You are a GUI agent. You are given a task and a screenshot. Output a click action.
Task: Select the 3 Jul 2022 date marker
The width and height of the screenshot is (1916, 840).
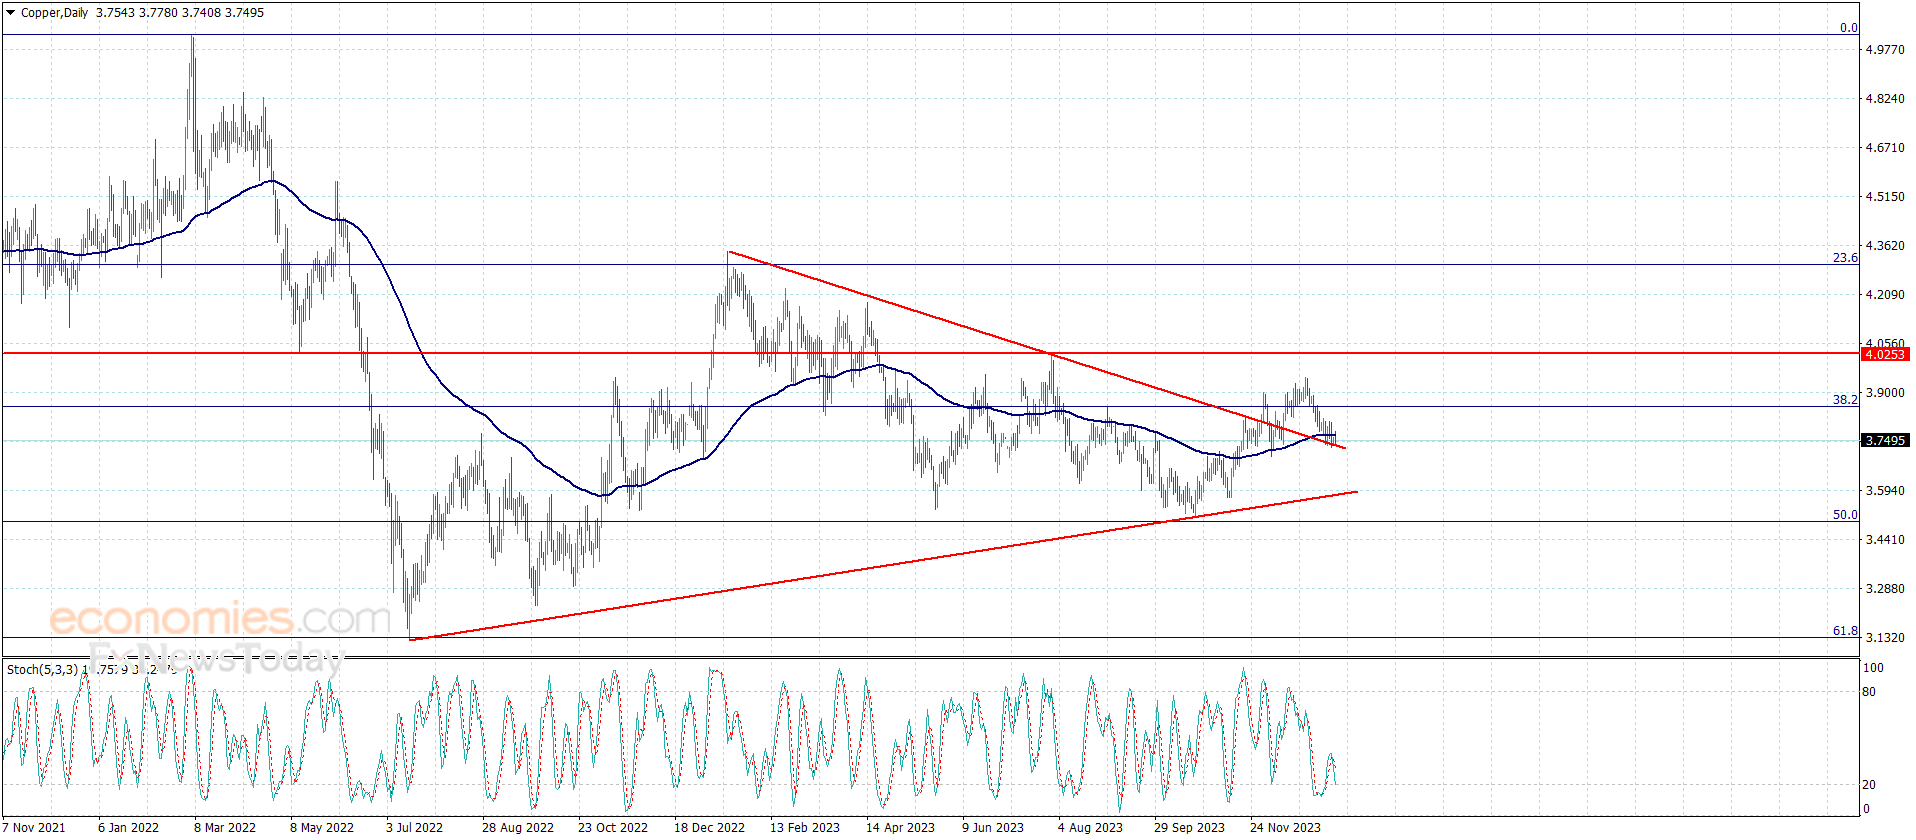[x=414, y=827]
